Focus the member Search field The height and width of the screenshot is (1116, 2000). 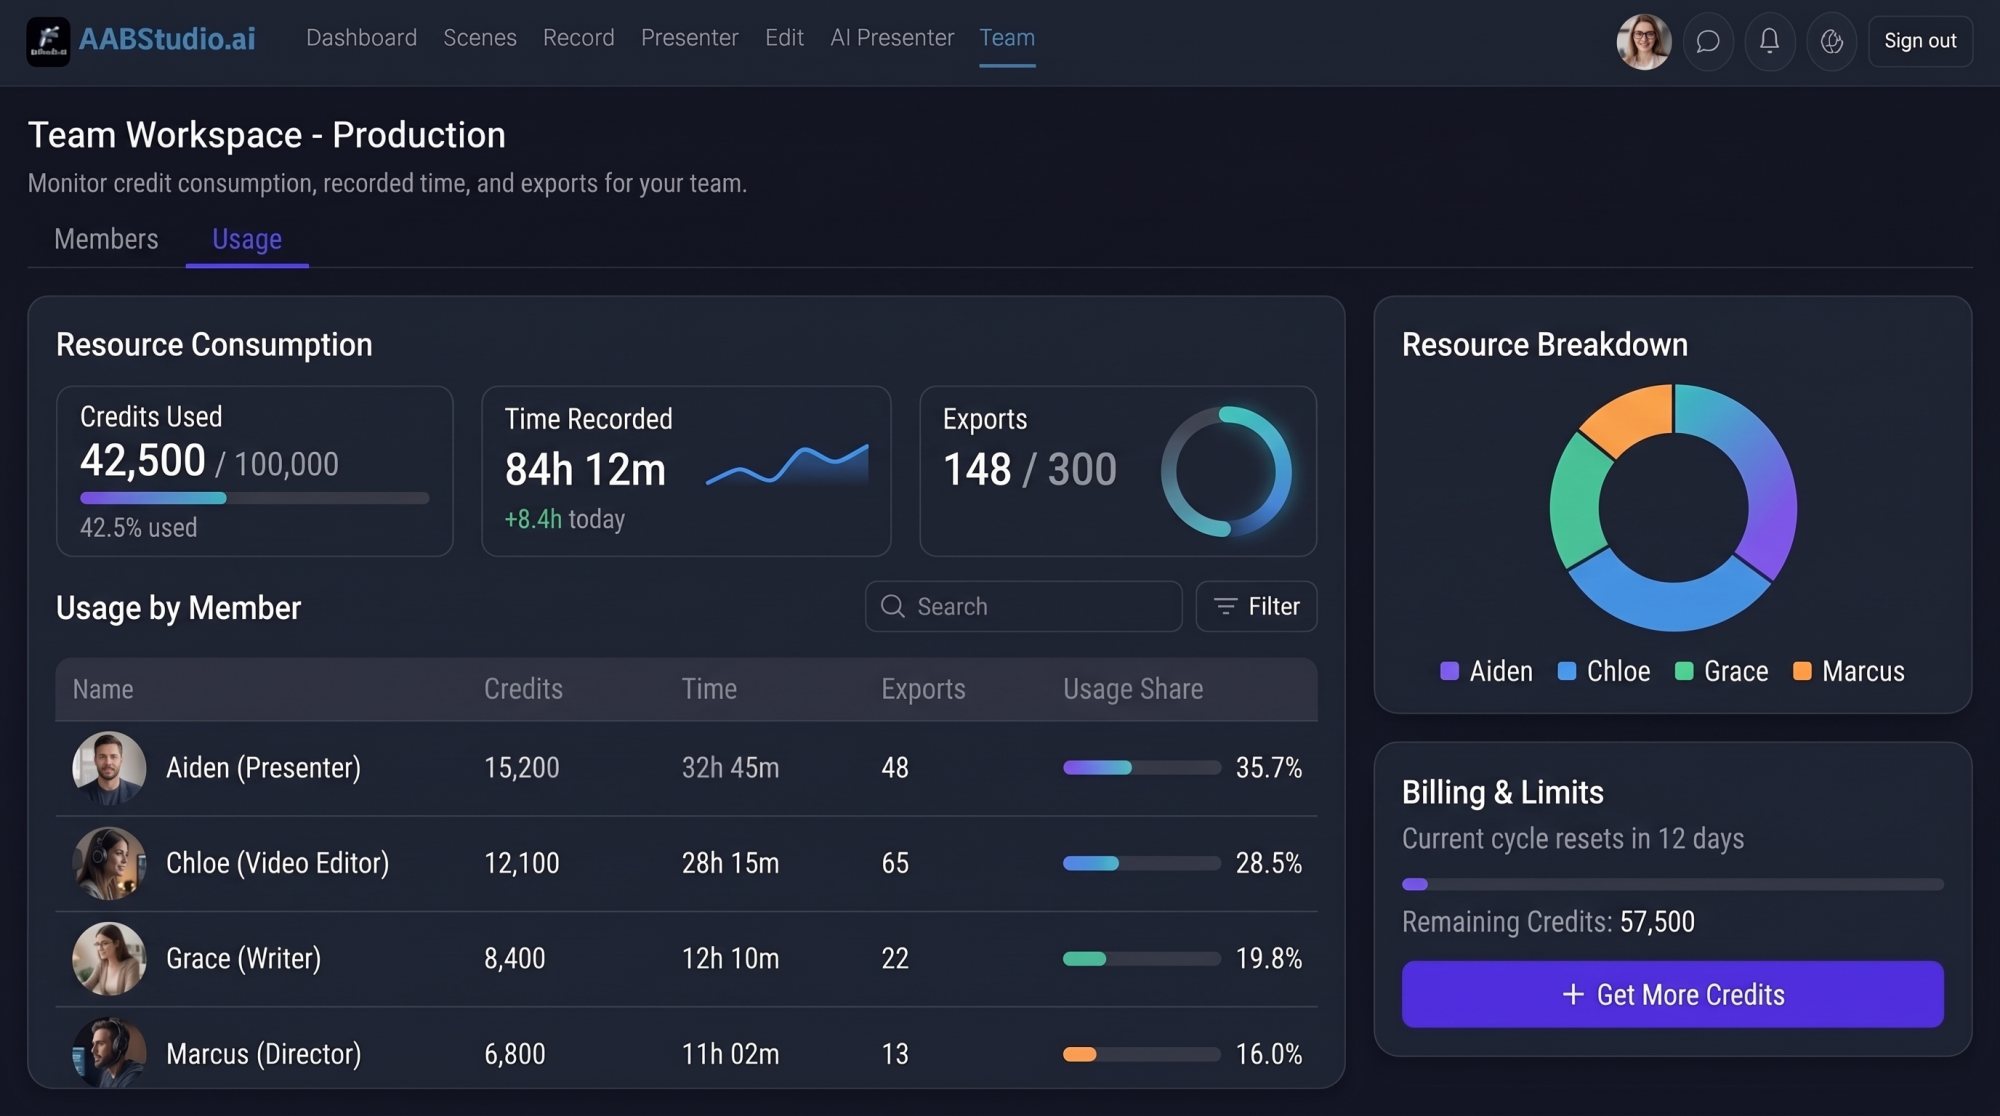pyautogui.click(x=1023, y=606)
